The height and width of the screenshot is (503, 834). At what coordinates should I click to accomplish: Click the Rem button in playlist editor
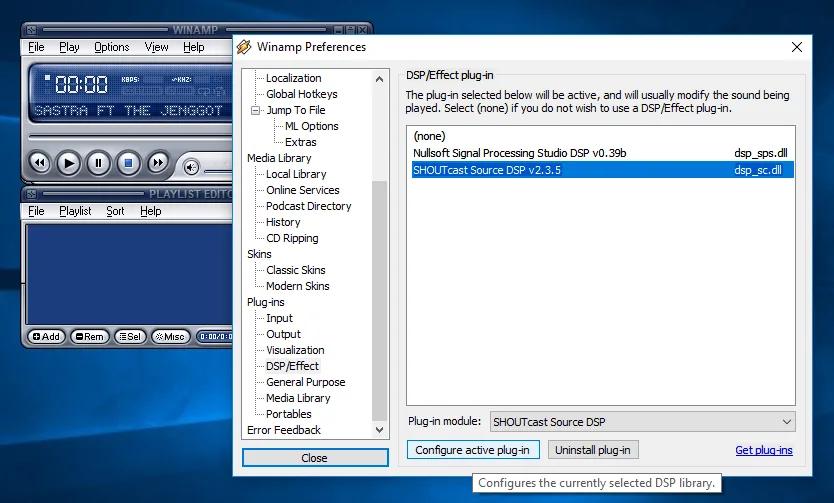[89, 337]
